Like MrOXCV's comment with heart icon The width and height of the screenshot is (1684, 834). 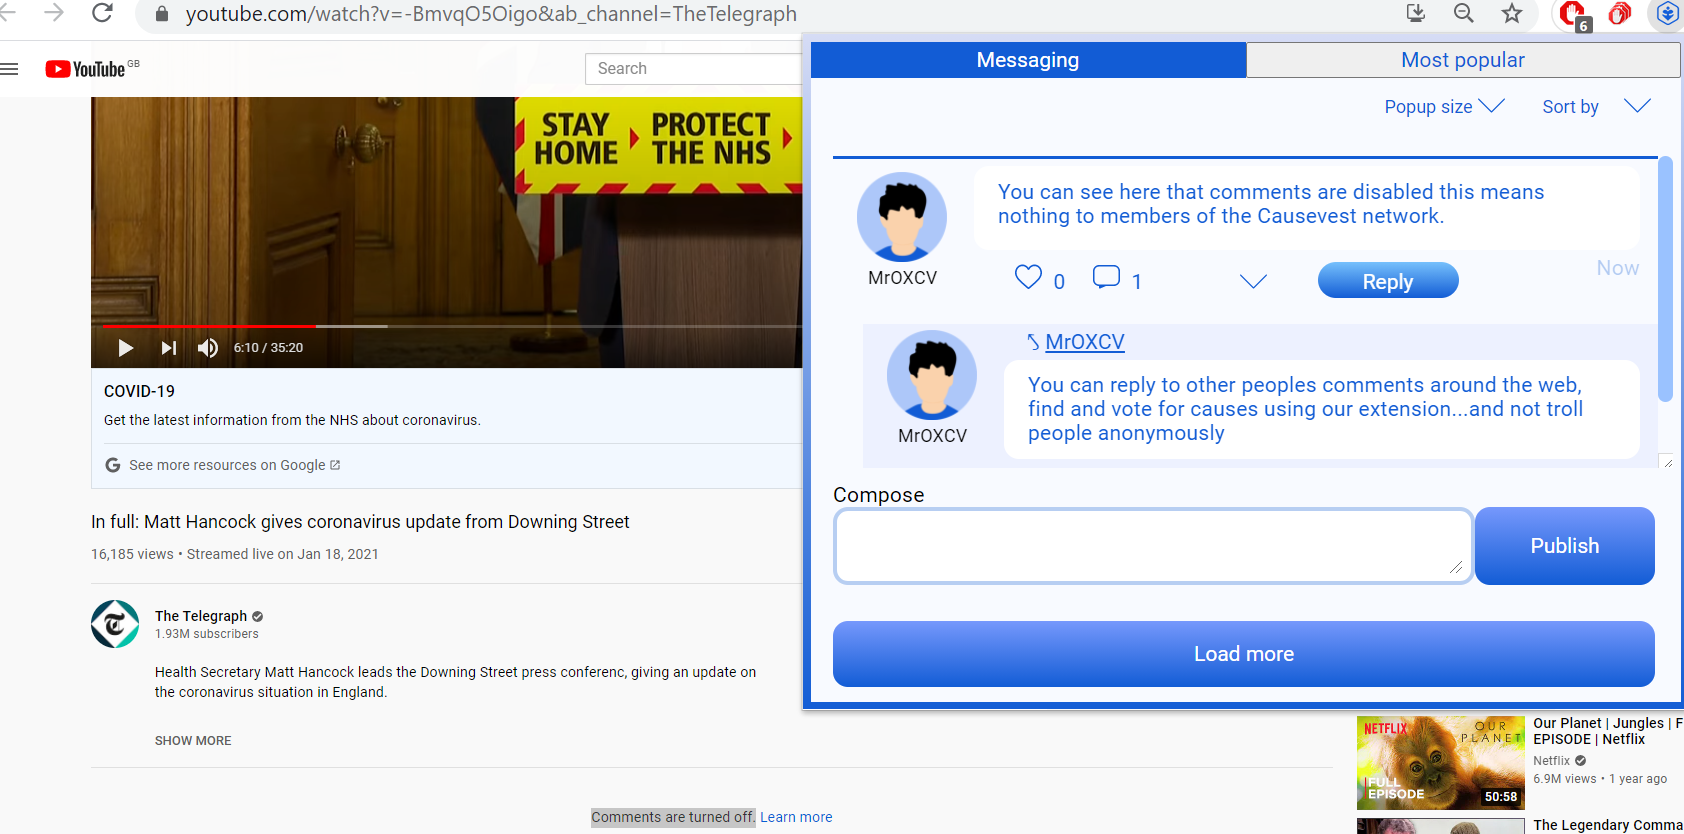pyautogui.click(x=1028, y=277)
